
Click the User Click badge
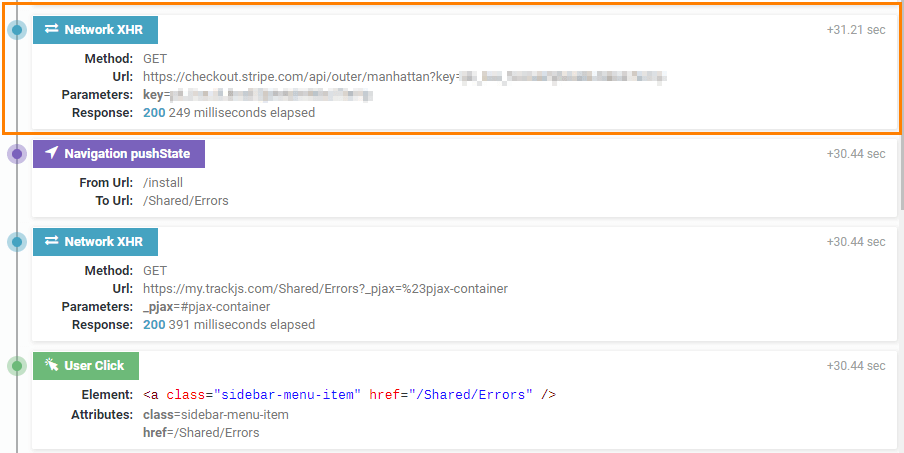(x=86, y=366)
